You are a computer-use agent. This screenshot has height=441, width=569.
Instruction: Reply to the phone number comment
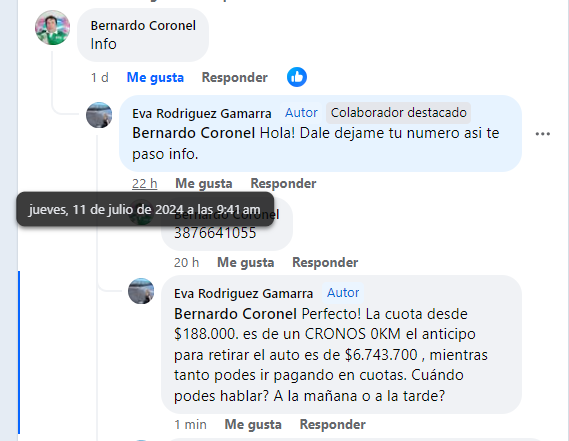coord(325,262)
